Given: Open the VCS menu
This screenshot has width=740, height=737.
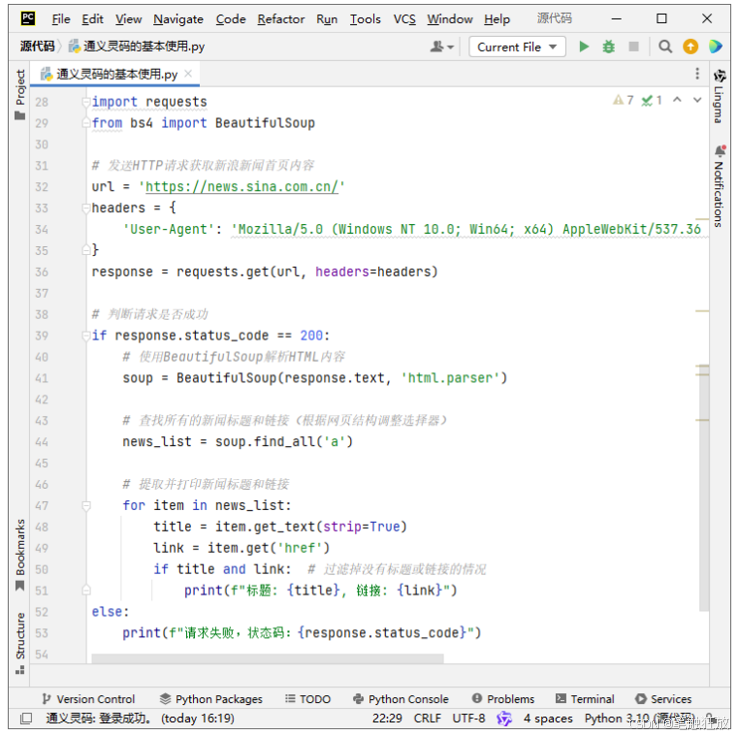Looking at the screenshot, I should (x=404, y=19).
